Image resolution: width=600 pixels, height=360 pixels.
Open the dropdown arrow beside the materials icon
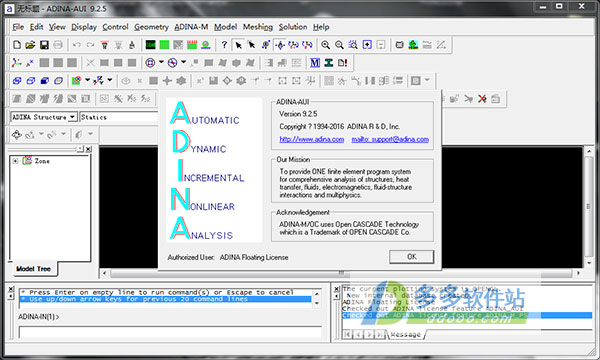click(x=87, y=80)
